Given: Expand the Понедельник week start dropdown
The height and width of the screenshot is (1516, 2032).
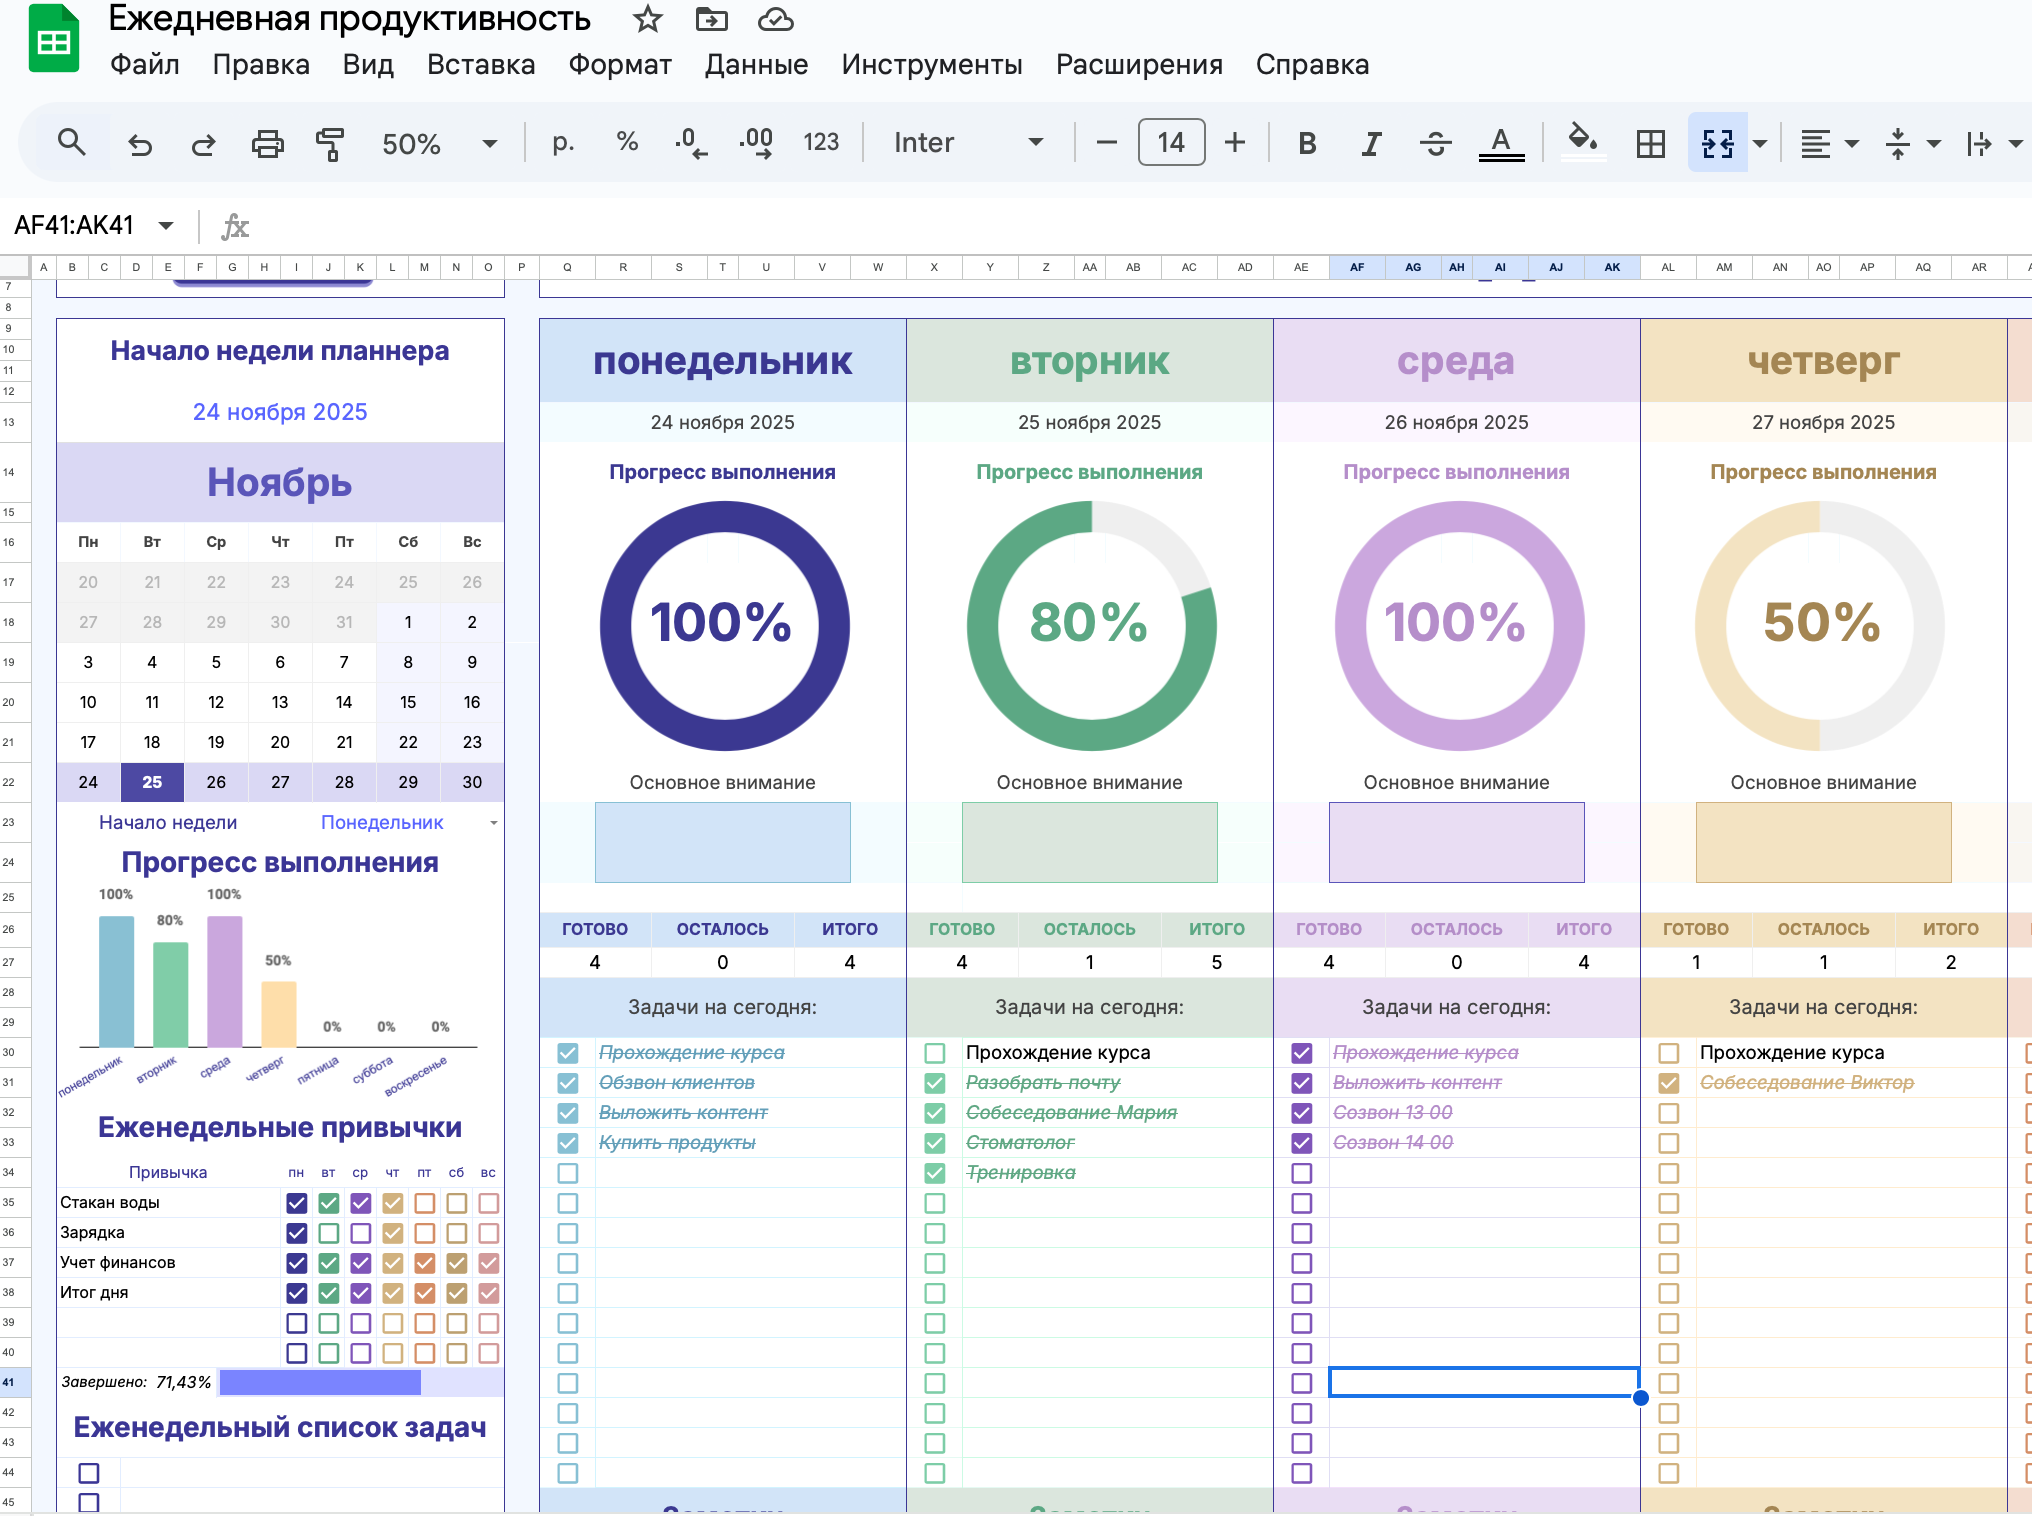Looking at the screenshot, I should tap(493, 823).
